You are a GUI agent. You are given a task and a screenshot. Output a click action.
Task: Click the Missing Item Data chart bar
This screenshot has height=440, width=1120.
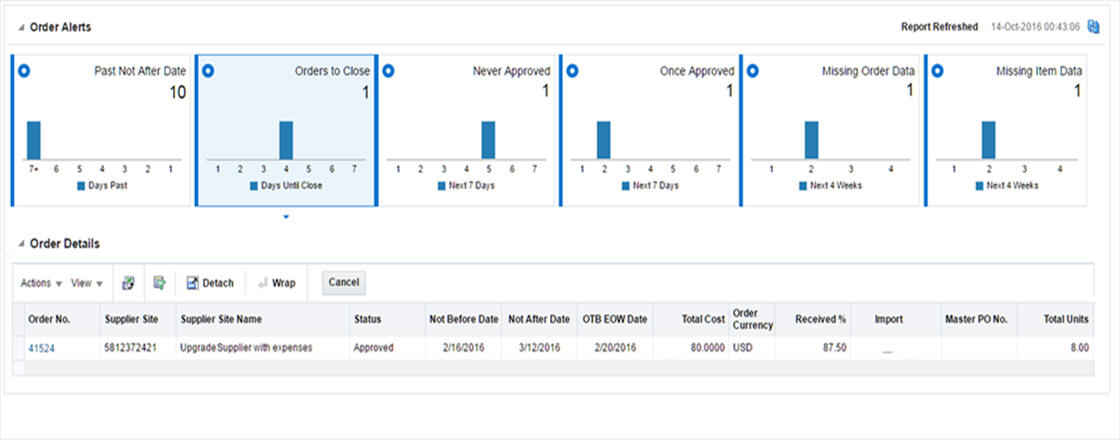tap(989, 141)
